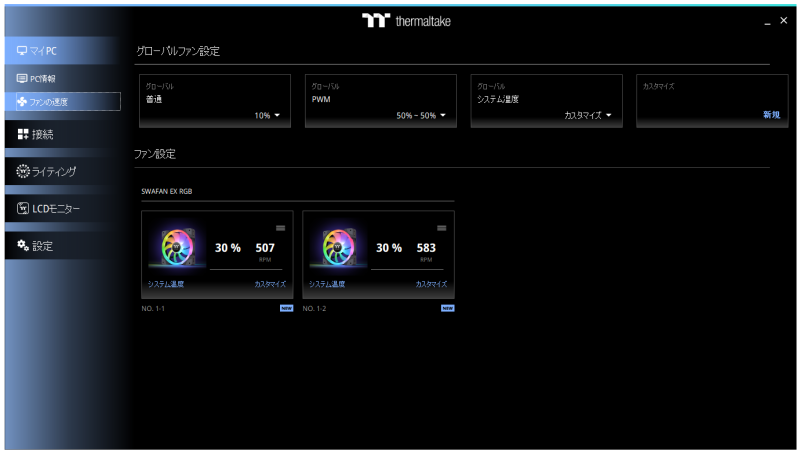800x452 pixels.
Task: Open the 接続 section
Action: tap(64, 133)
